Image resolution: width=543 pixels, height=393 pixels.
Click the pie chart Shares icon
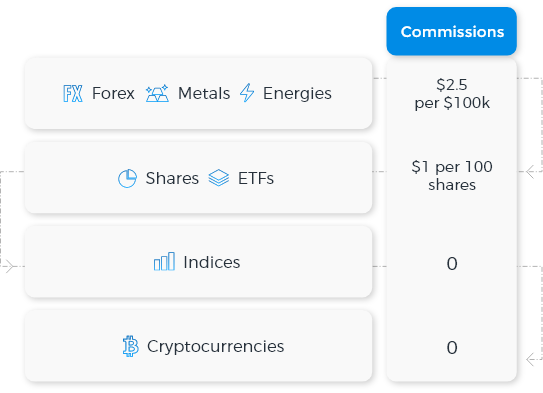click(x=127, y=178)
